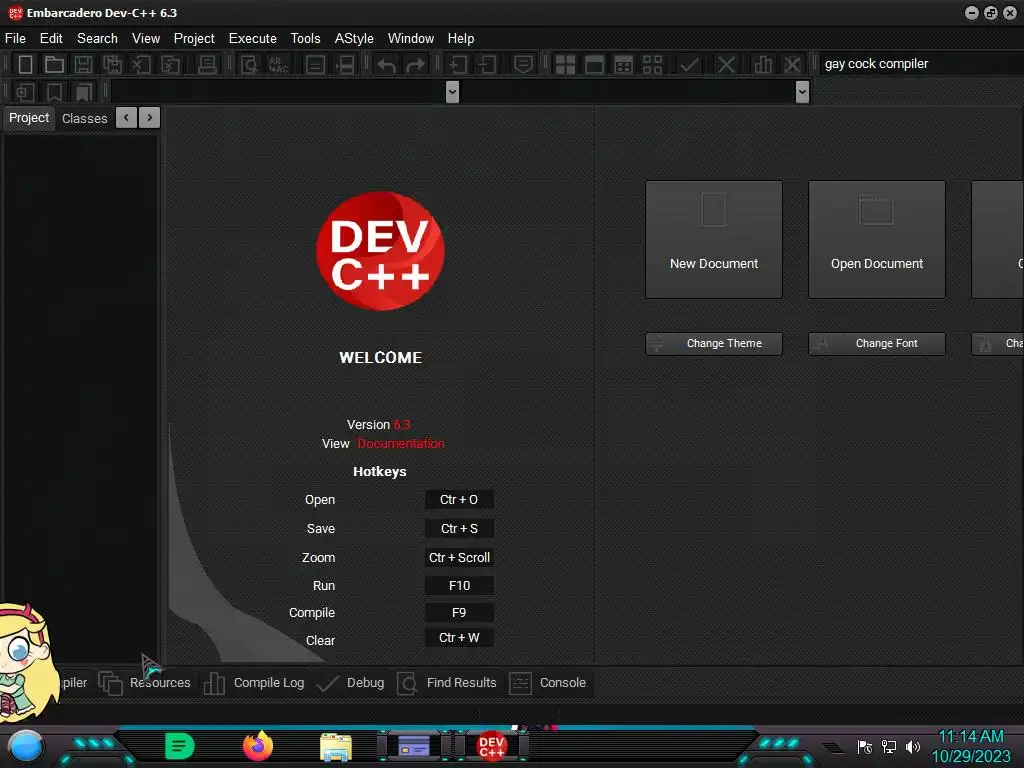Click the Open file folder toolbar icon
1024x768 pixels.
(x=54, y=64)
